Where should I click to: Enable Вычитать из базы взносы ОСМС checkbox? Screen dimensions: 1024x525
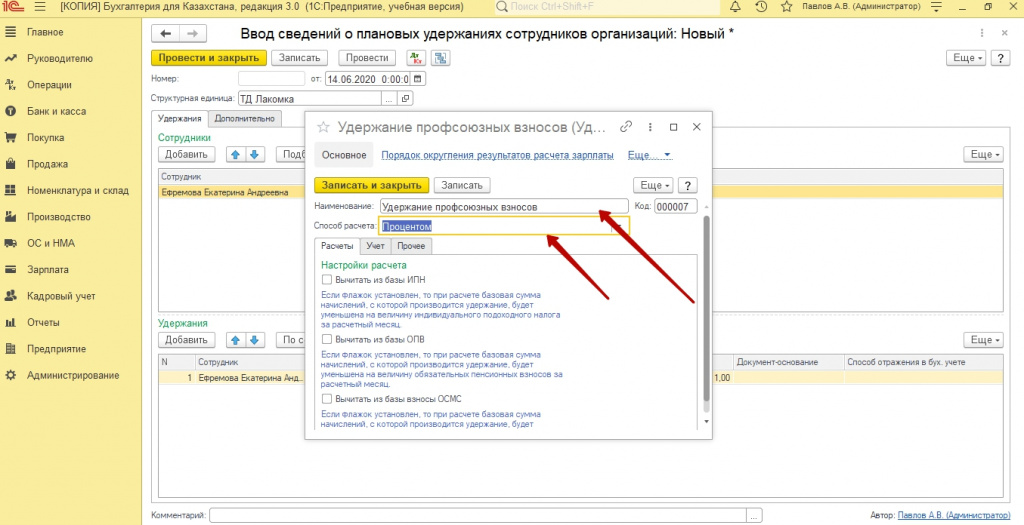(x=327, y=398)
